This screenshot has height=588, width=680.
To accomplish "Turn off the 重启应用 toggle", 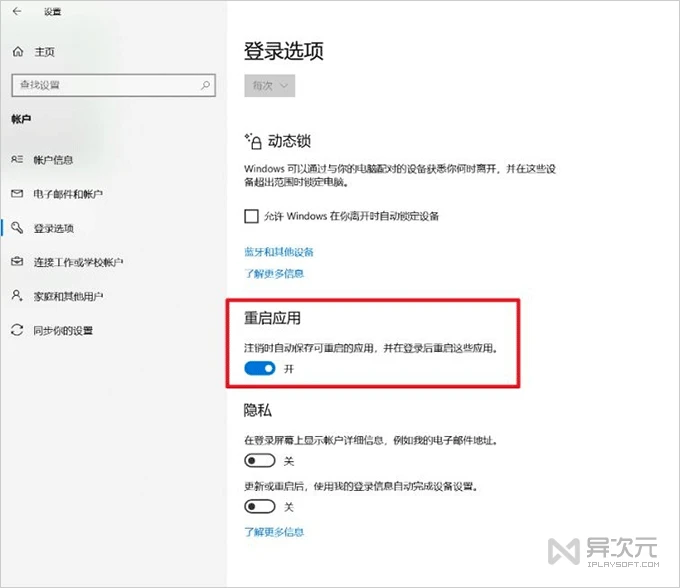I will [260, 369].
